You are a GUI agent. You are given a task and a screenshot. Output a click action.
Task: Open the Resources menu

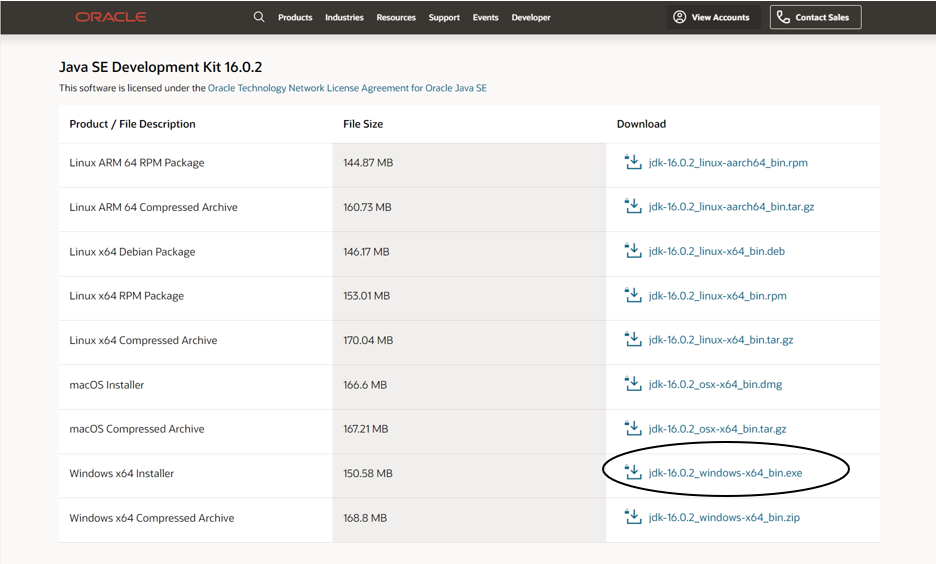(x=396, y=17)
